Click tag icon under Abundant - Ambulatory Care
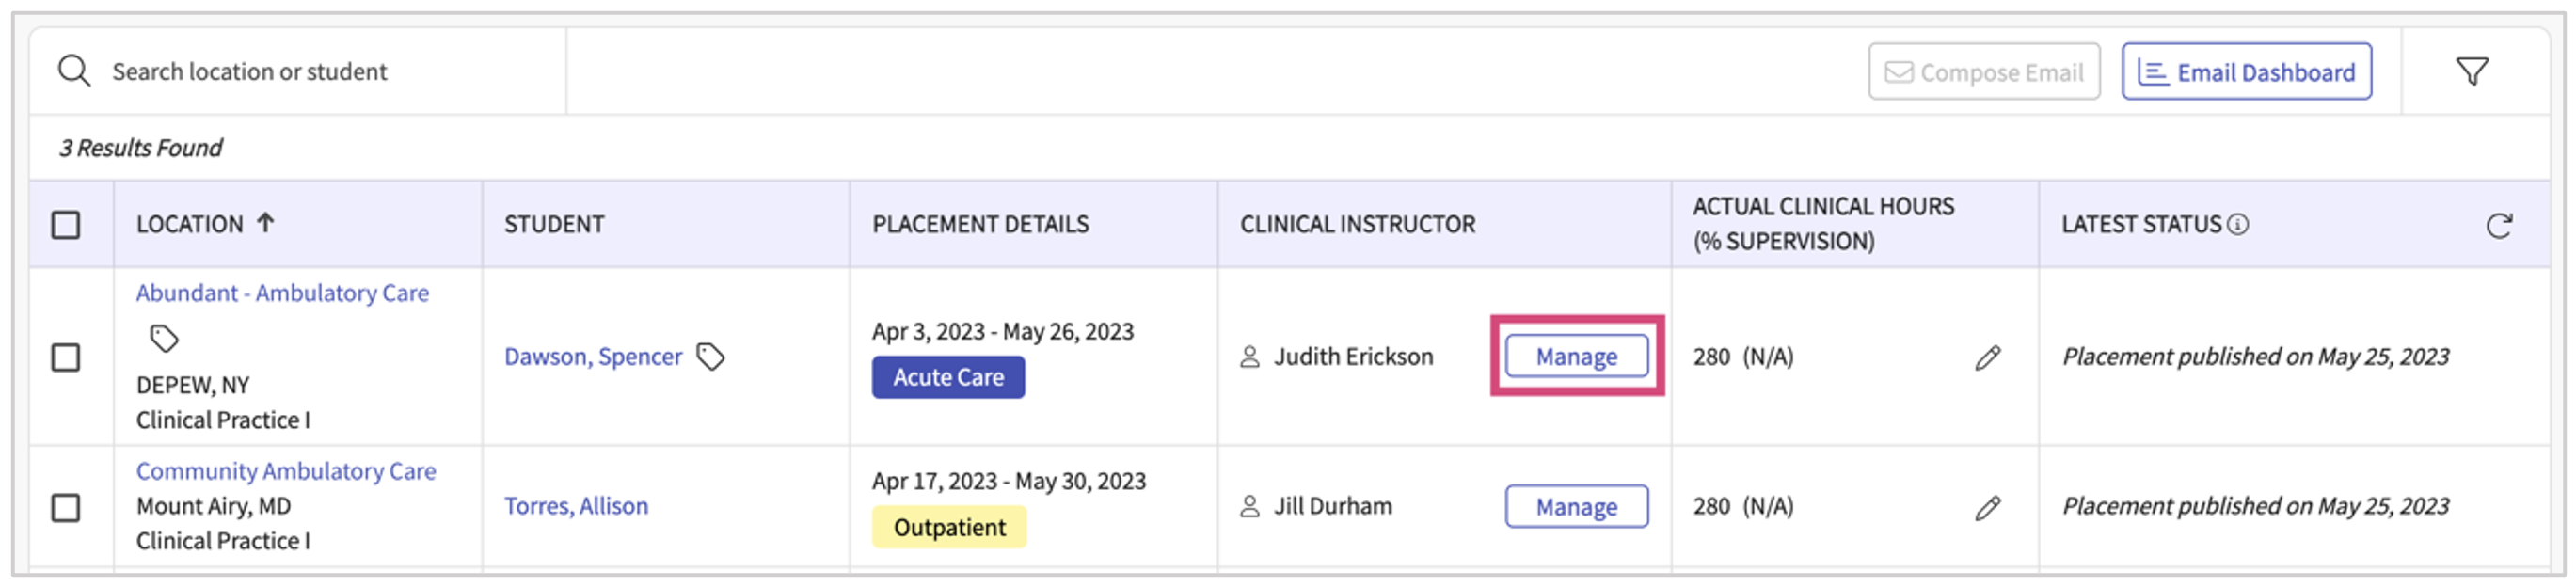 pyautogui.click(x=164, y=339)
